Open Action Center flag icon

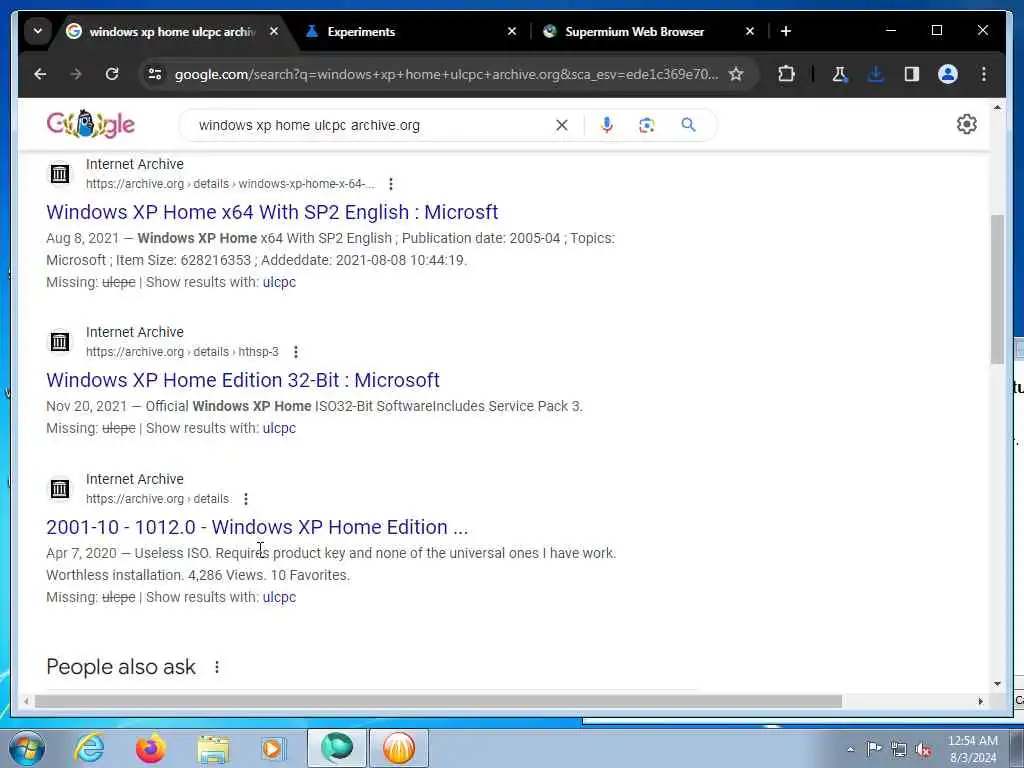click(874, 749)
